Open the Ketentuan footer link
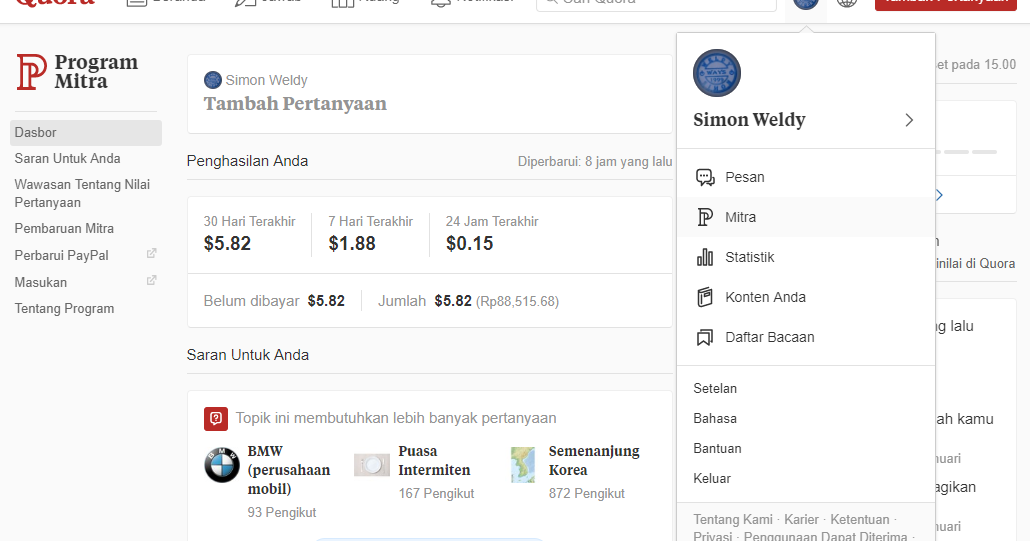Viewport: 1030px width, 541px height. point(860,519)
